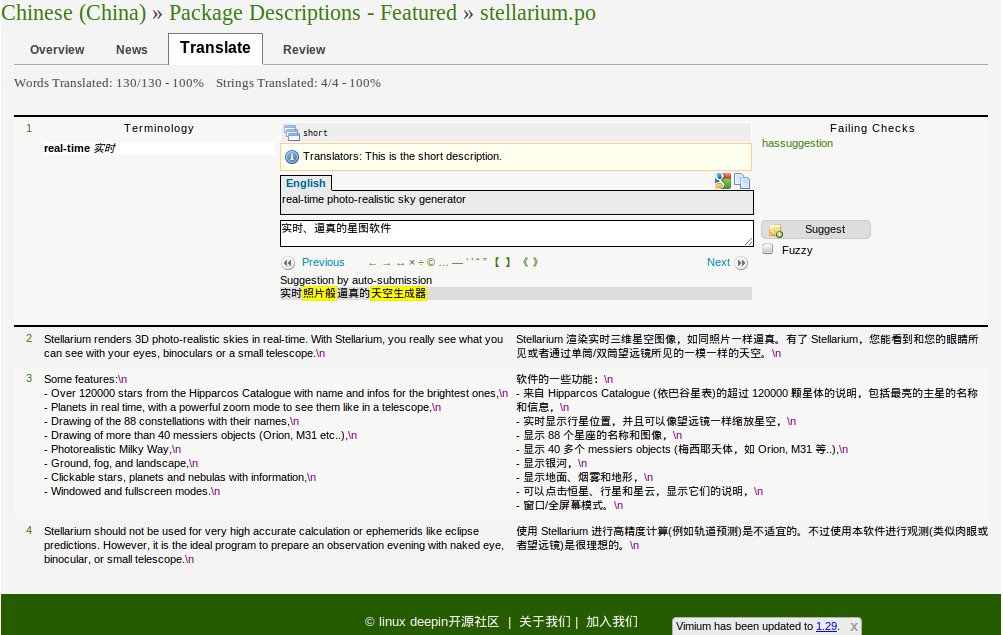1003x635 pixels.
Task: Click the copy source text icon
Action: (x=742, y=181)
